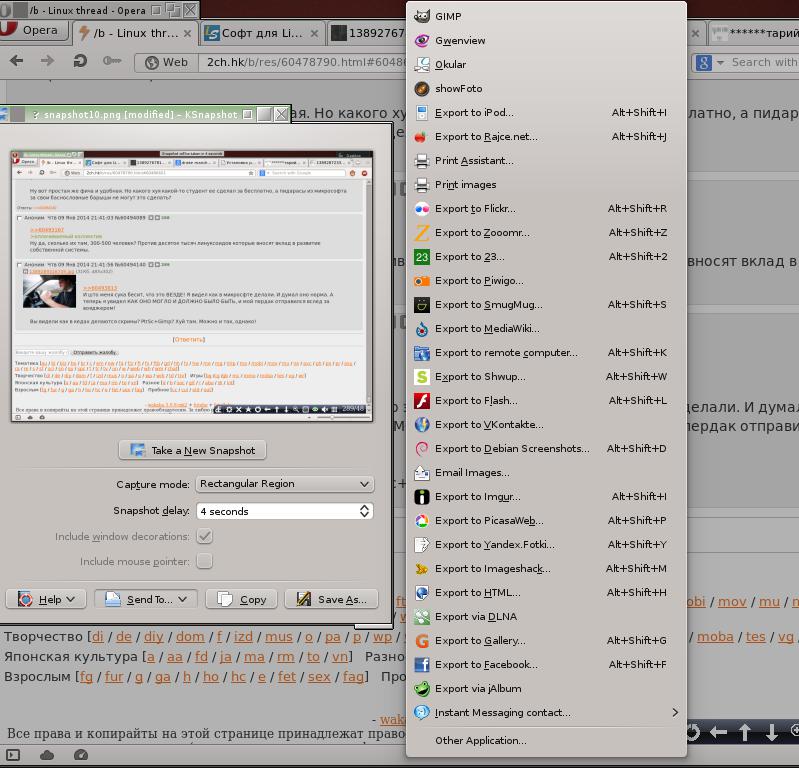Click the Email Images icon

(422, 472)
